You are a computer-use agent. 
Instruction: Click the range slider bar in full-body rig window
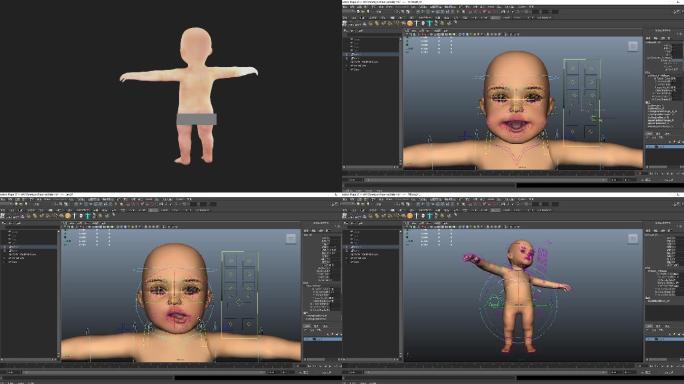click(x=486, y=372)
